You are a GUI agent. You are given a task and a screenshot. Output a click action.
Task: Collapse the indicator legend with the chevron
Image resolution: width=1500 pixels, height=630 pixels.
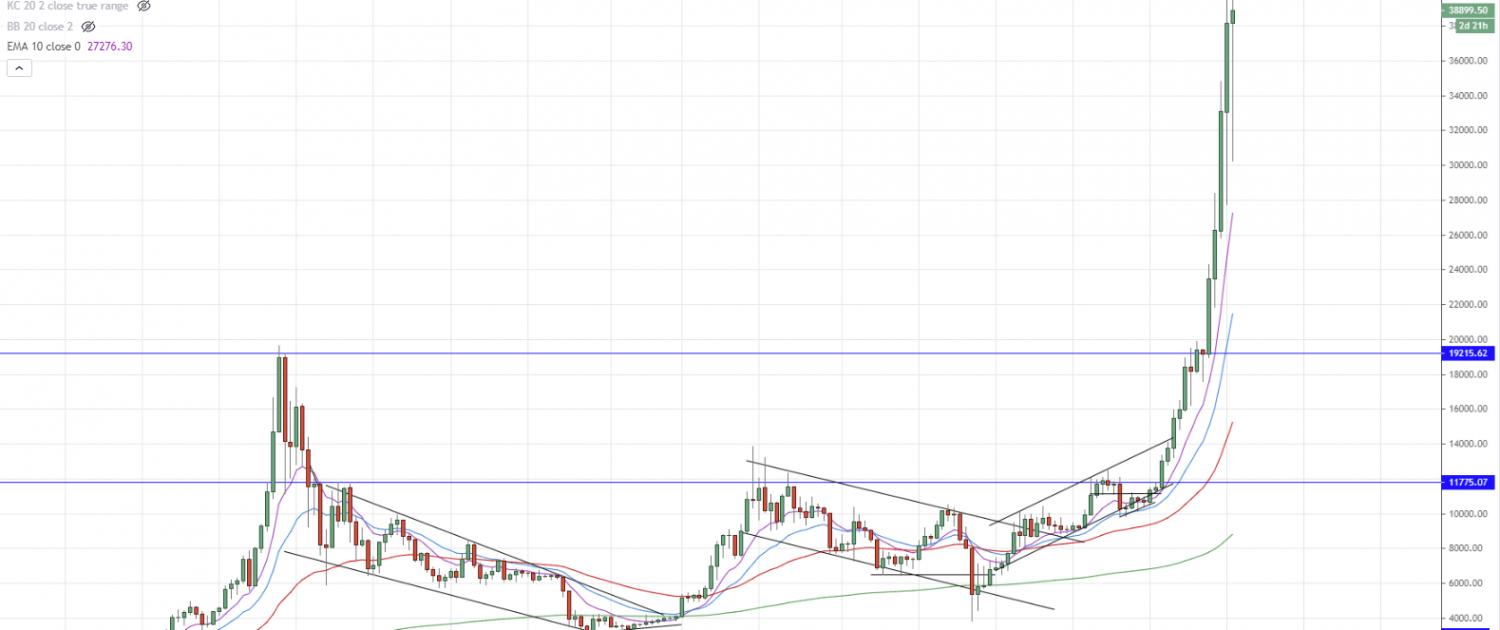19,68
